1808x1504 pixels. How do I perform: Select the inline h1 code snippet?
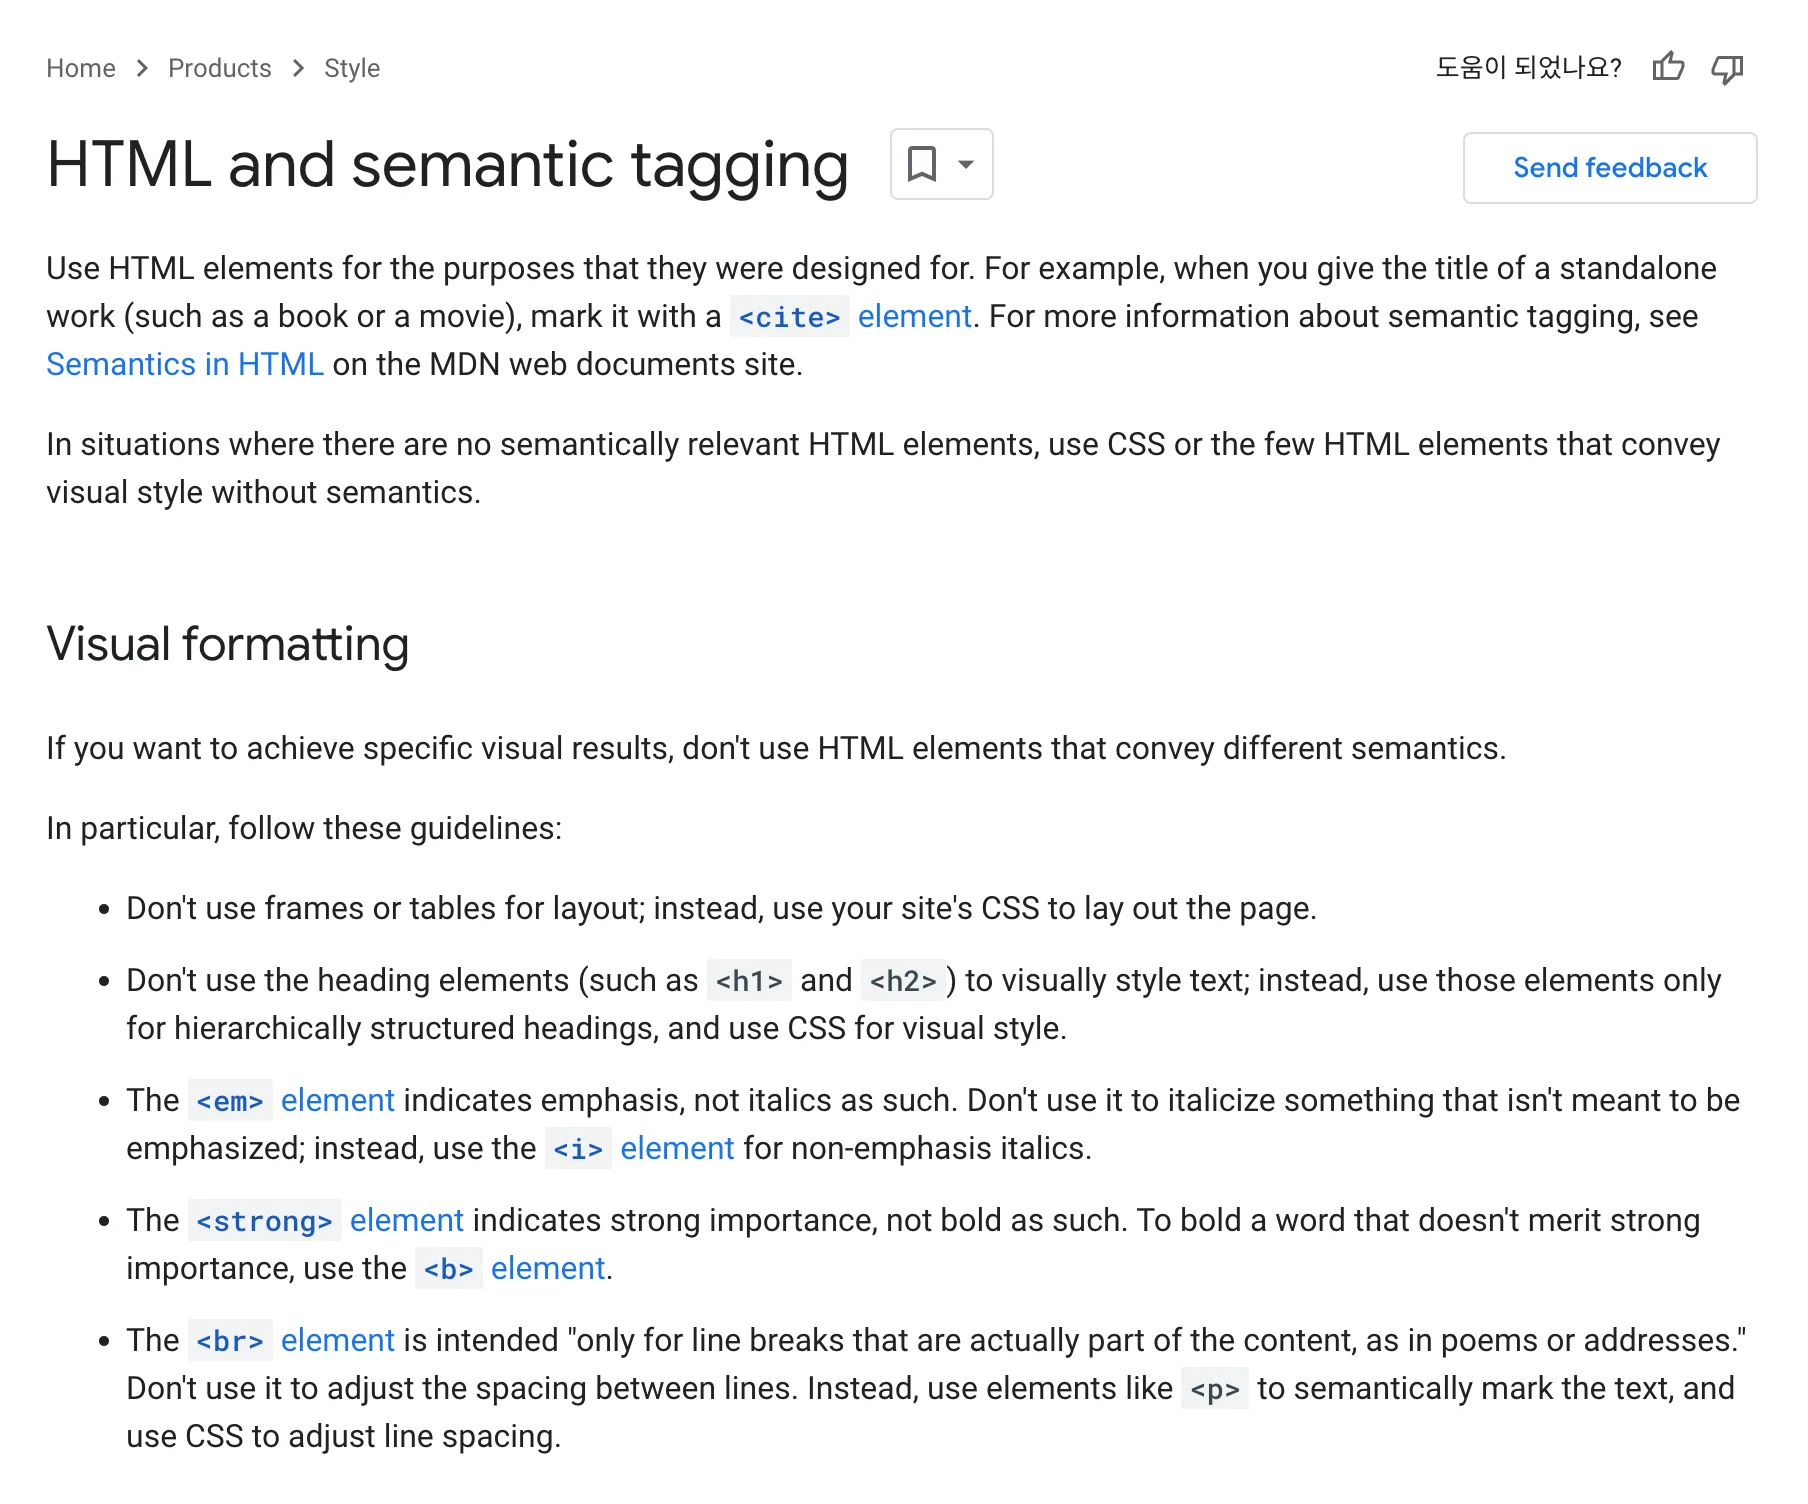click(x=748, y=981)
